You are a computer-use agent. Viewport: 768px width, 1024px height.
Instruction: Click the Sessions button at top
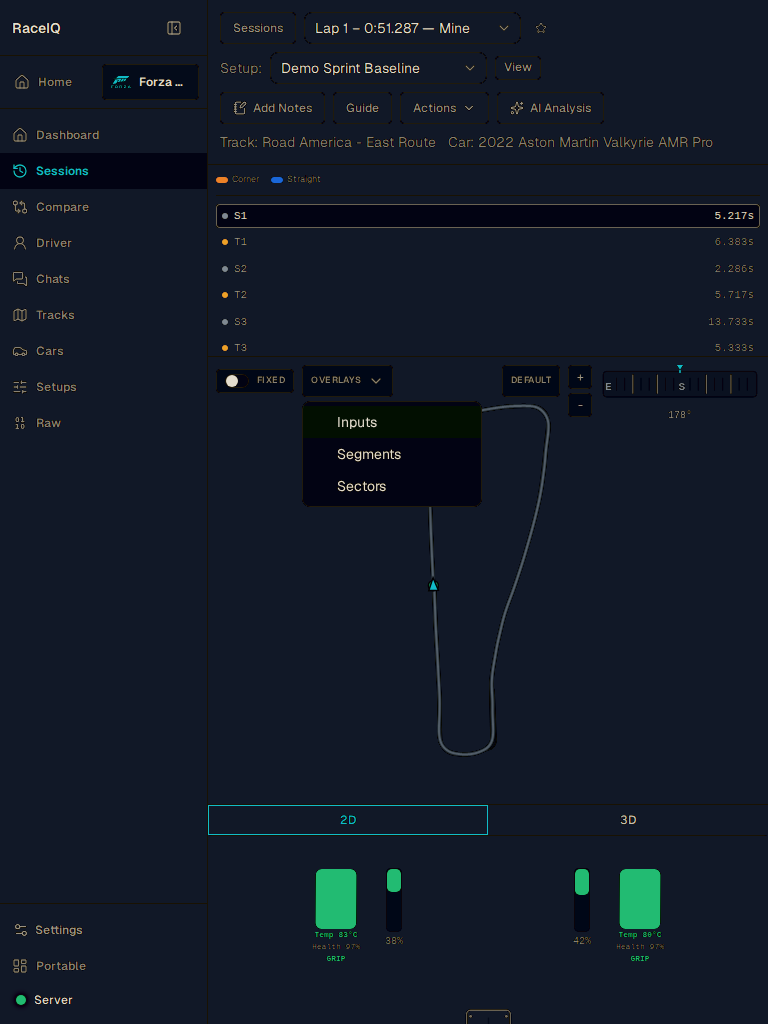point(258,28)
